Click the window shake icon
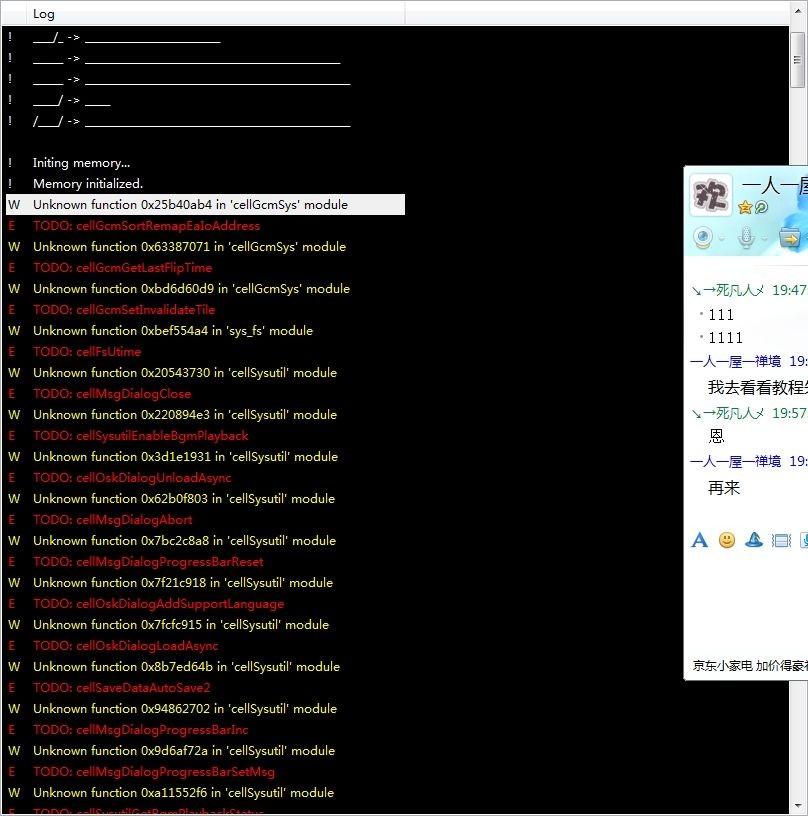This screenshot has width=808, height=816. [x=781, y=541]
